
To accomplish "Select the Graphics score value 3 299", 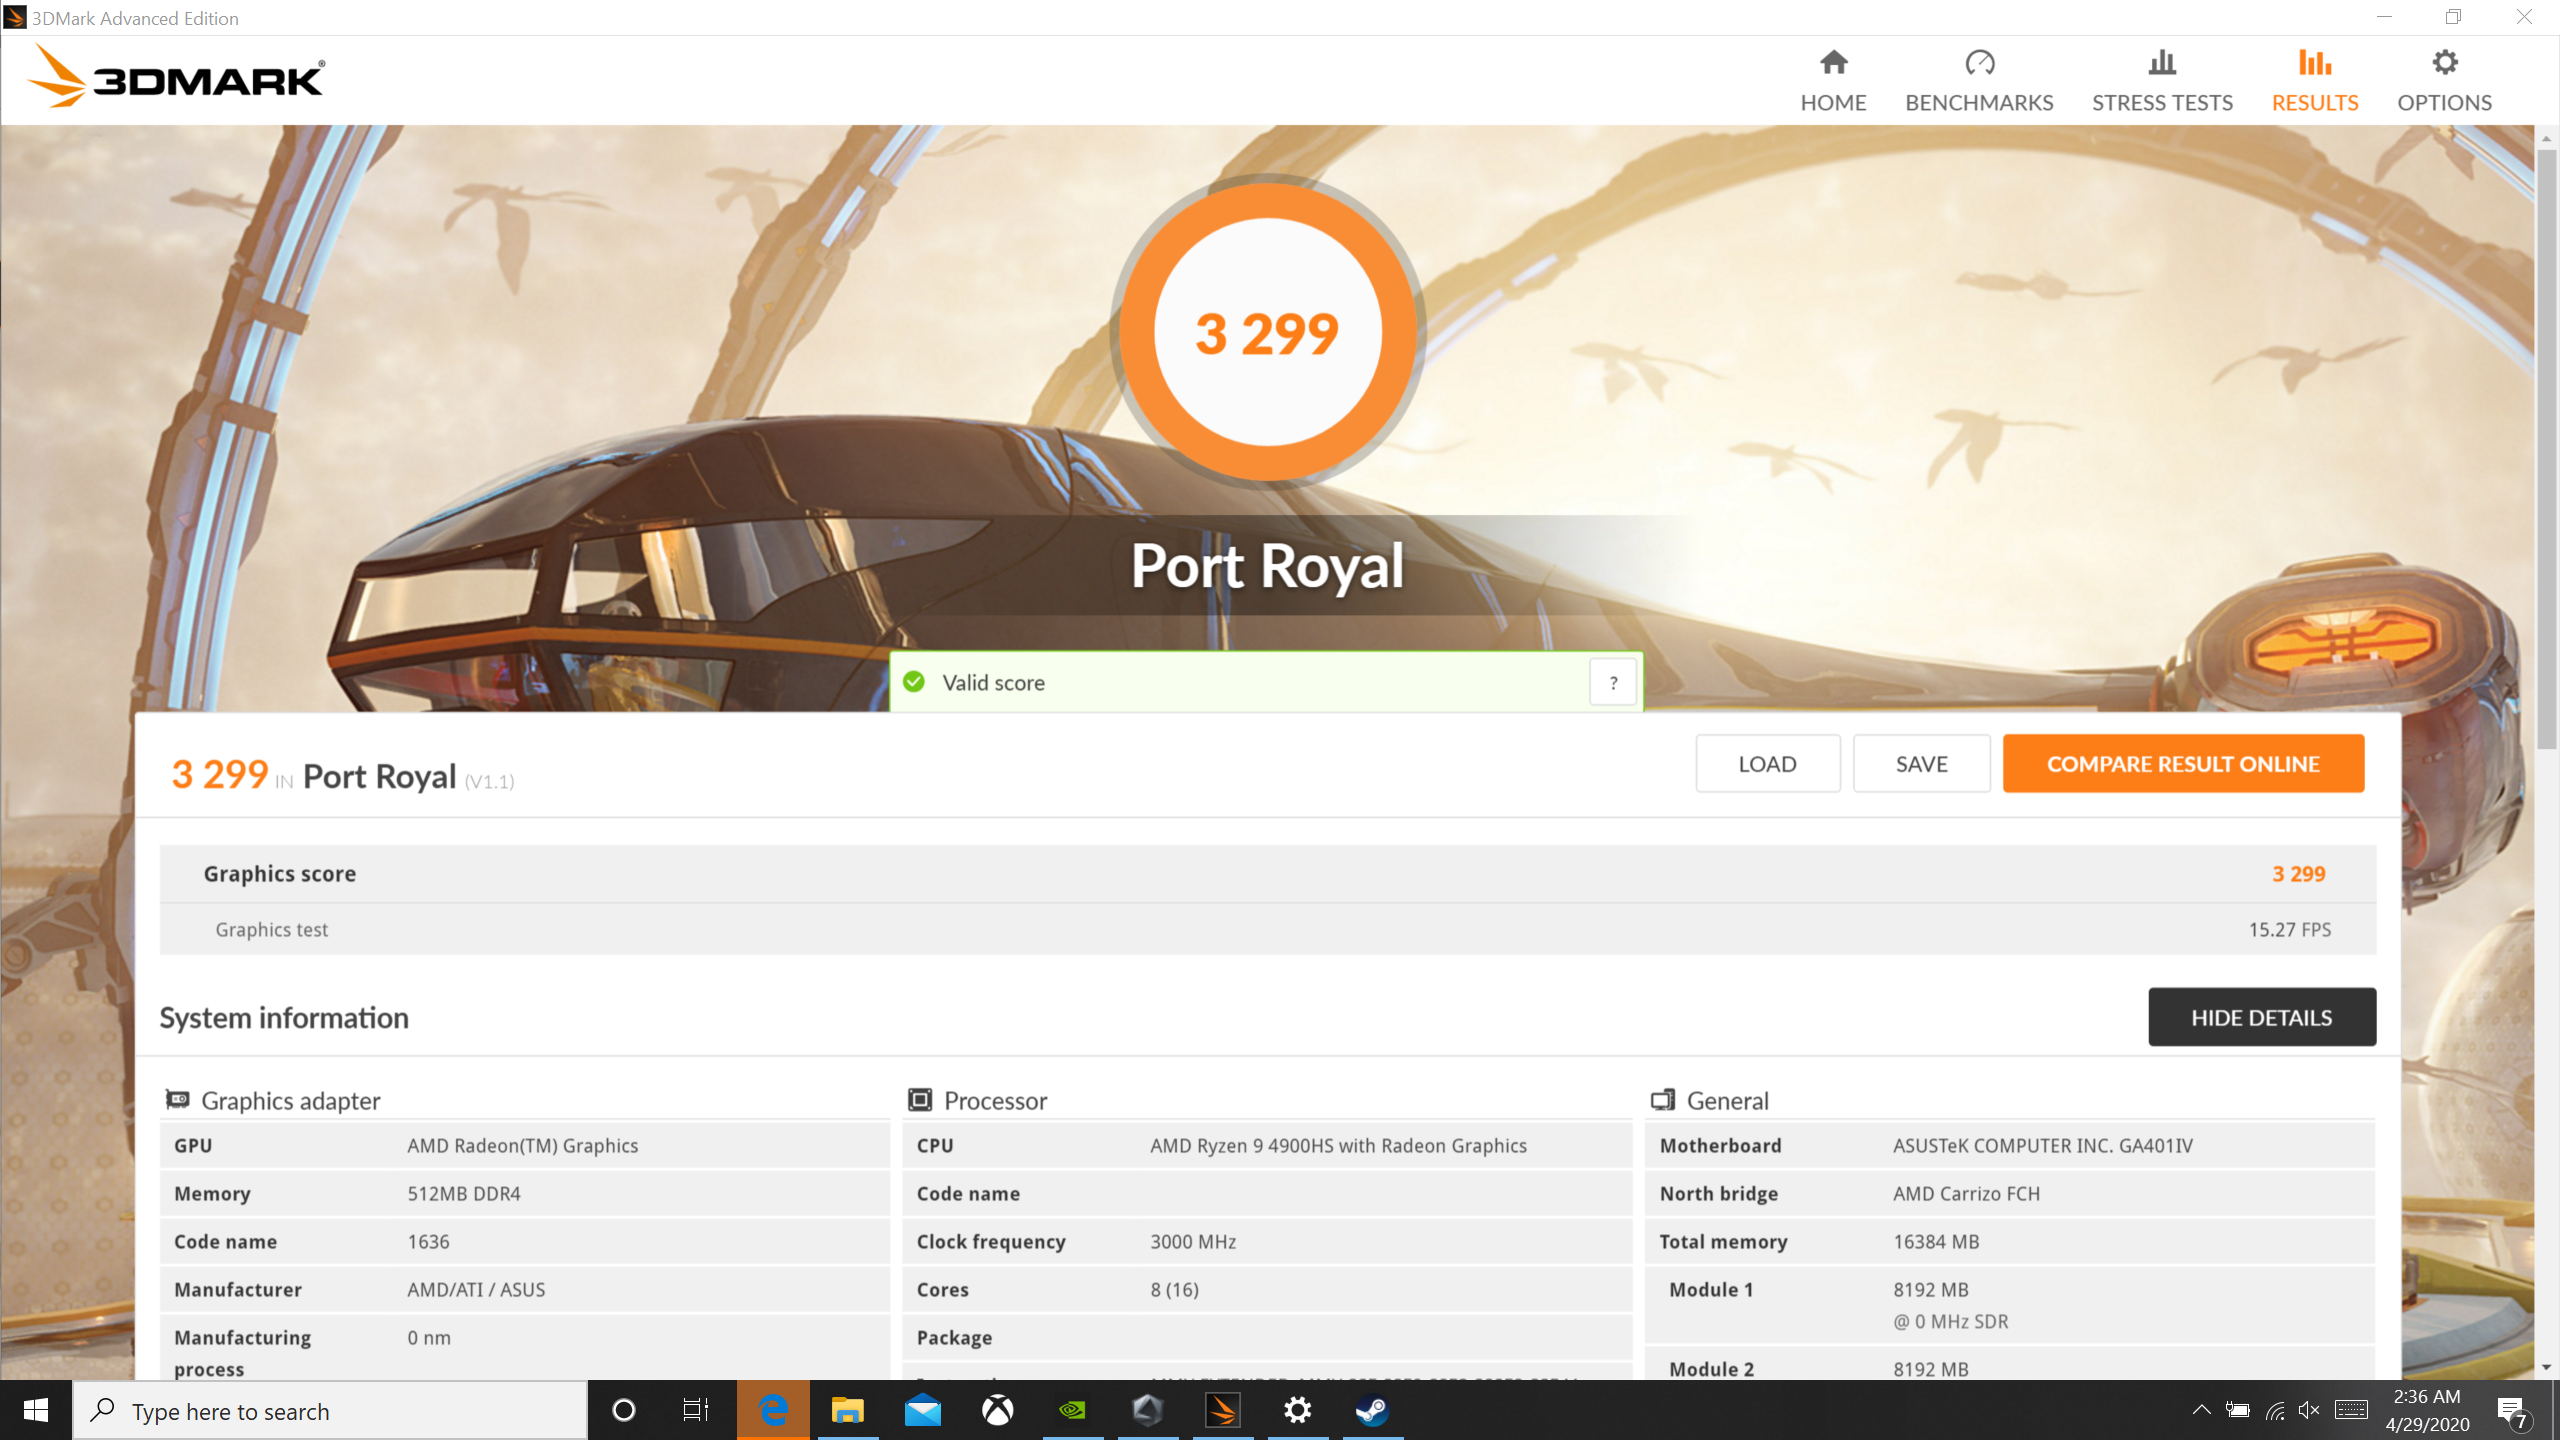I will (x=2299, y=874).
